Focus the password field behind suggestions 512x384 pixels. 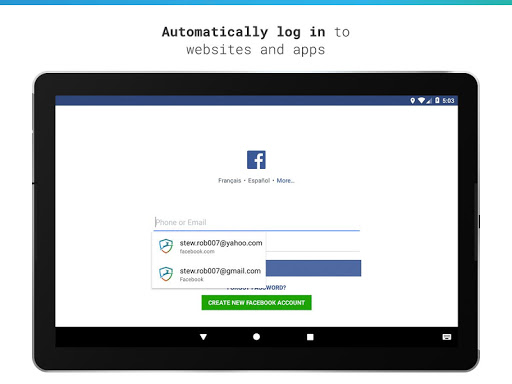313,244
